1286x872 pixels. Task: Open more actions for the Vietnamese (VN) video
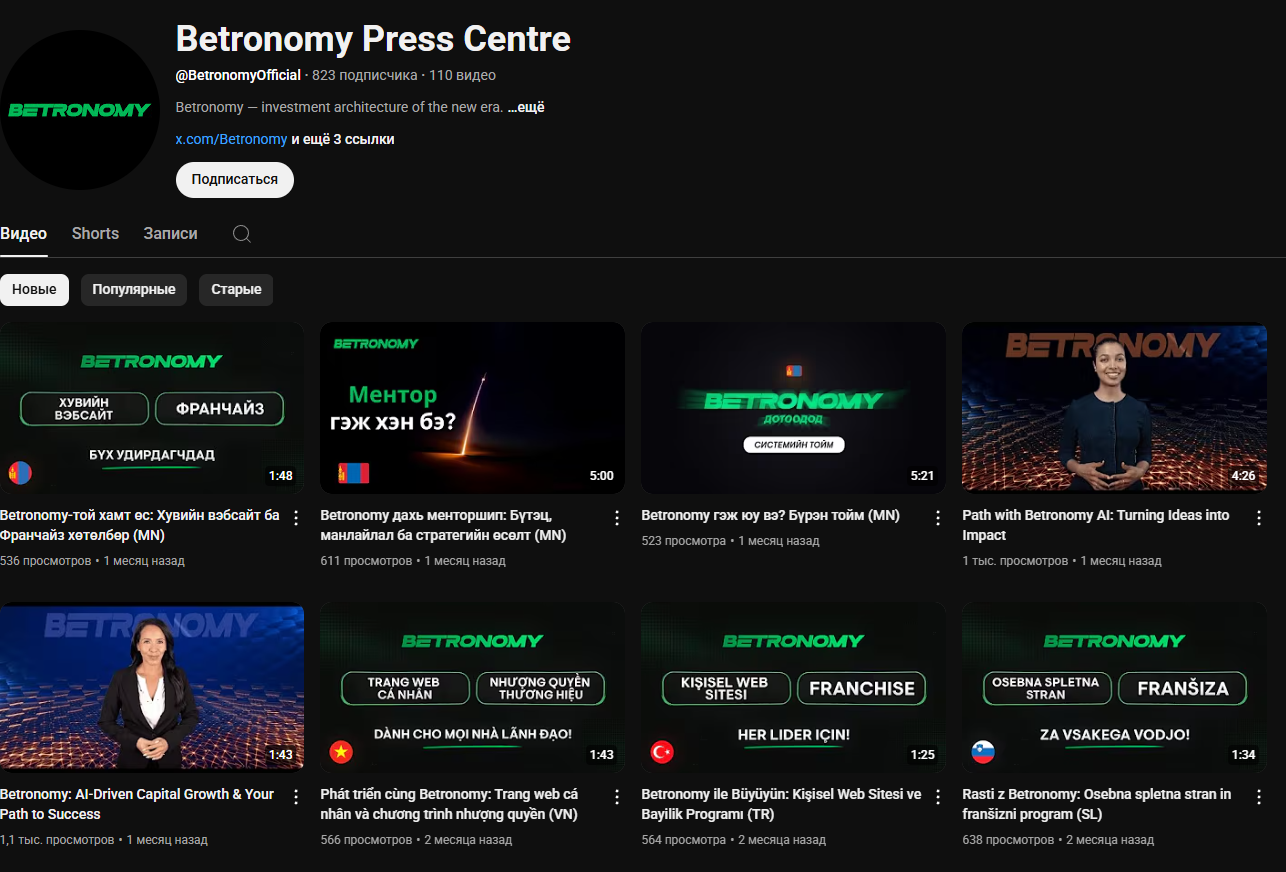(x=616, y=796)
